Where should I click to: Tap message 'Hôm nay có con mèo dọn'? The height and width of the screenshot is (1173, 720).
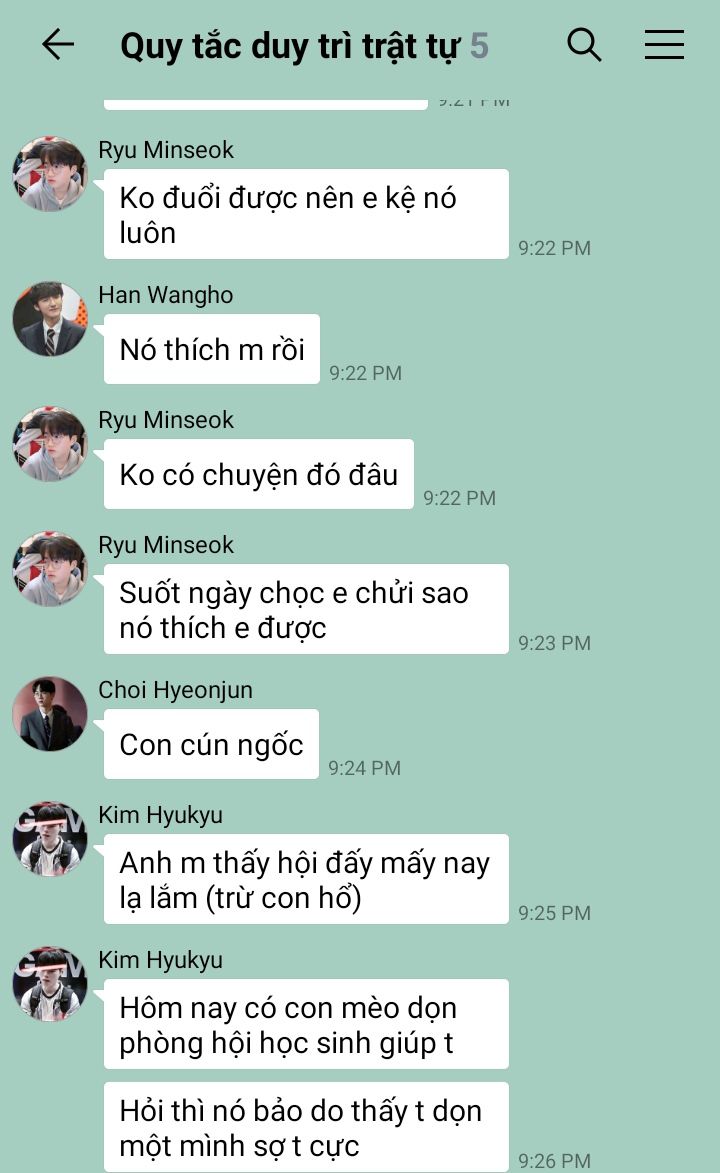tap(306, 1025)
